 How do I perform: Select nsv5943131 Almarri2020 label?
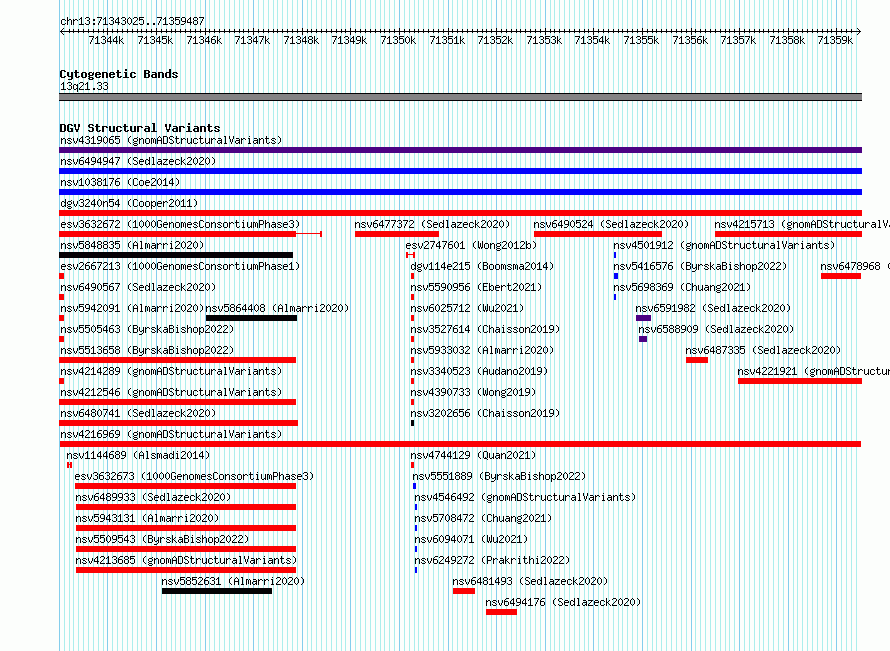tap(147, 518)
